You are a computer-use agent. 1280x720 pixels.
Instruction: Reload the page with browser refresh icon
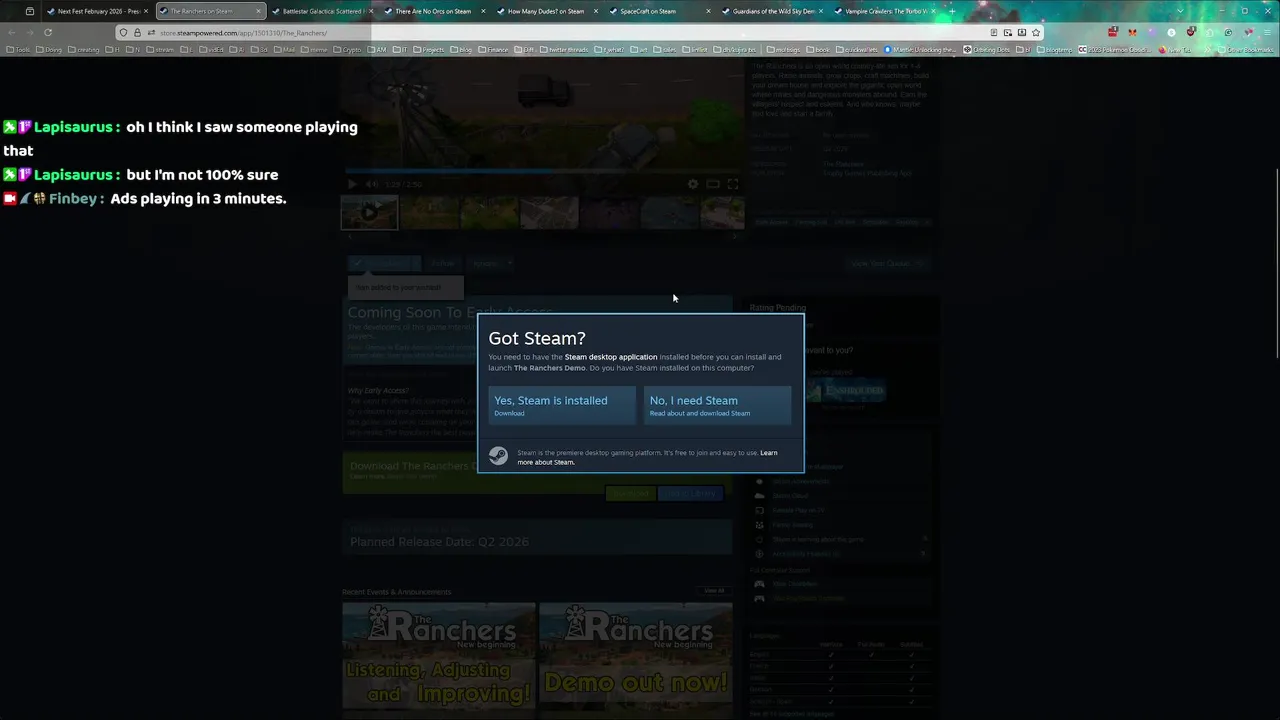pos(47,32)
